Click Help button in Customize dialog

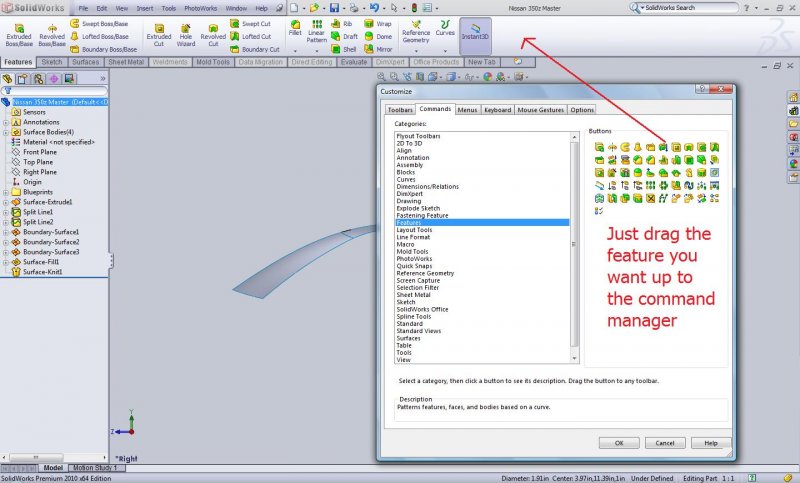click(711, 443)
